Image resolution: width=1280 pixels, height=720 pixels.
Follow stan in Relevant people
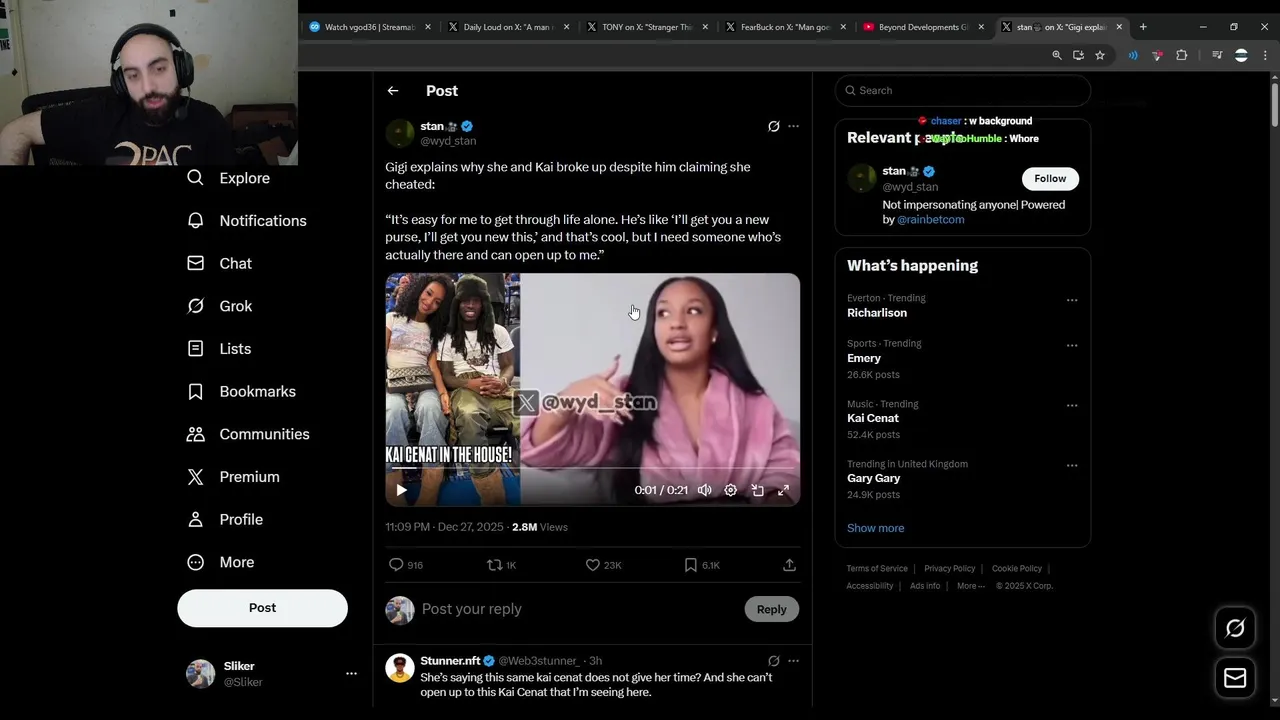coord(1050,178)
